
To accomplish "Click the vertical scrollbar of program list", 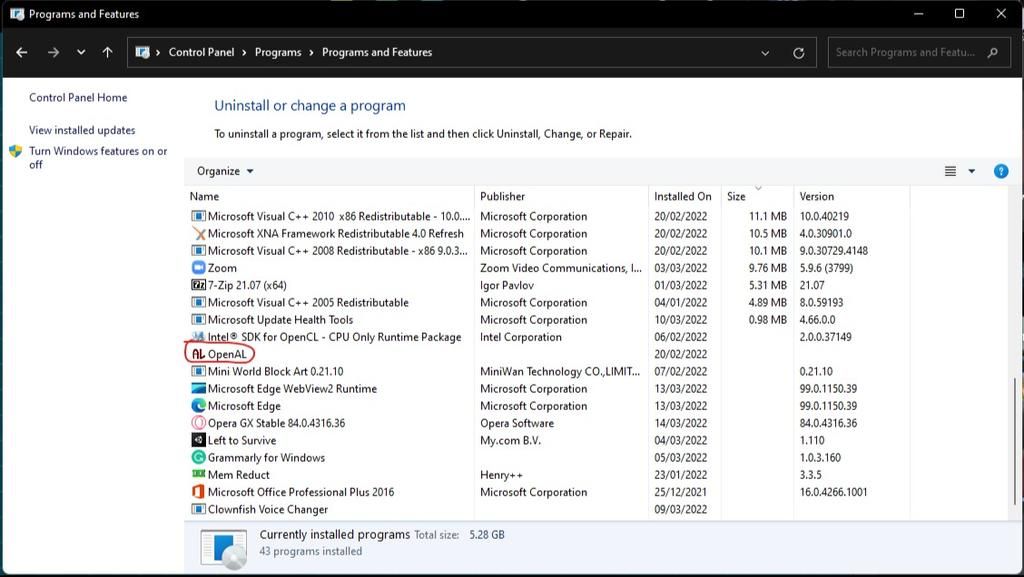I will [x=1014, y=441].
